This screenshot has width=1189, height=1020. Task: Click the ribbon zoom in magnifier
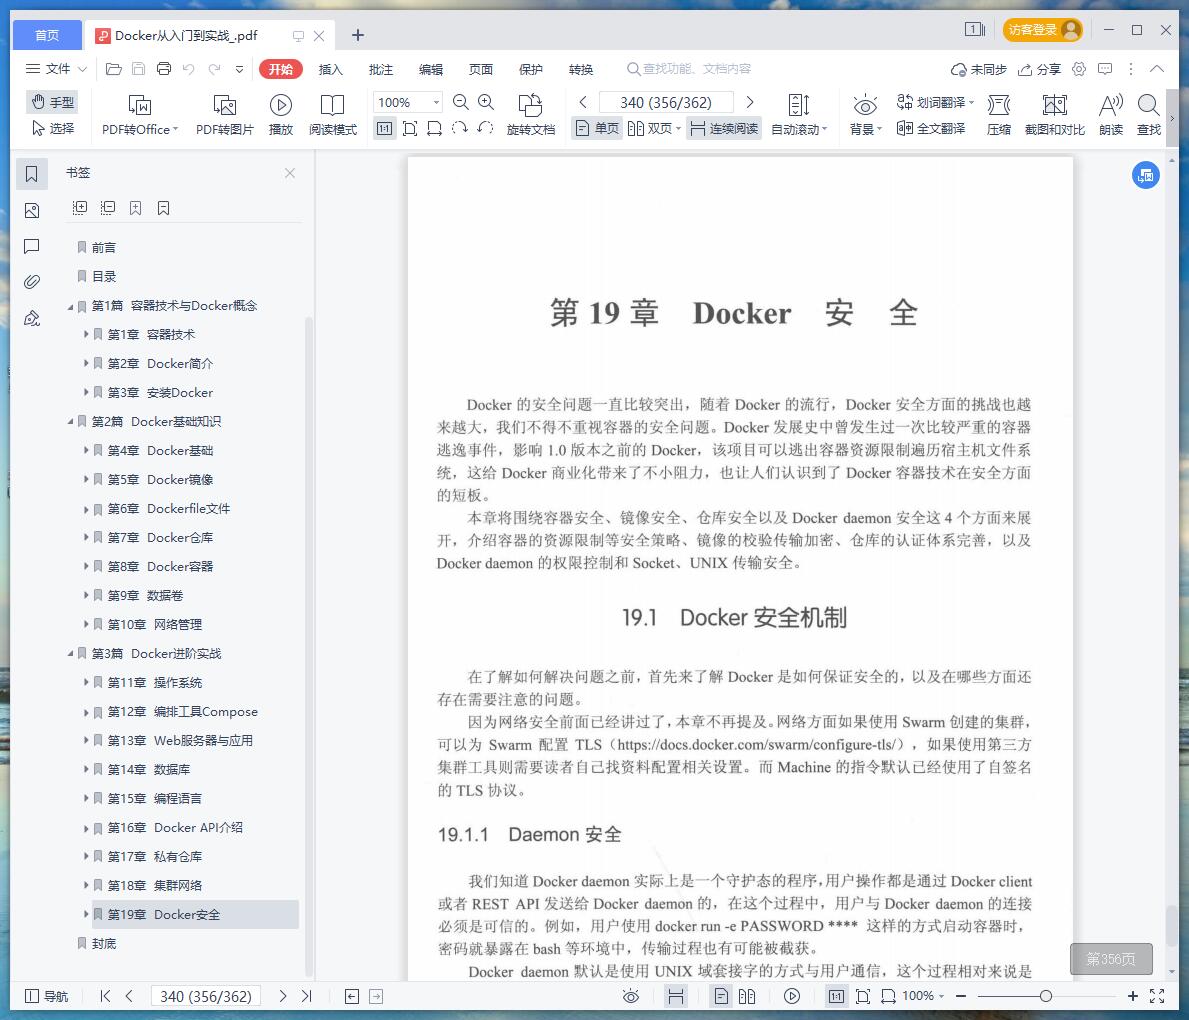486,102
